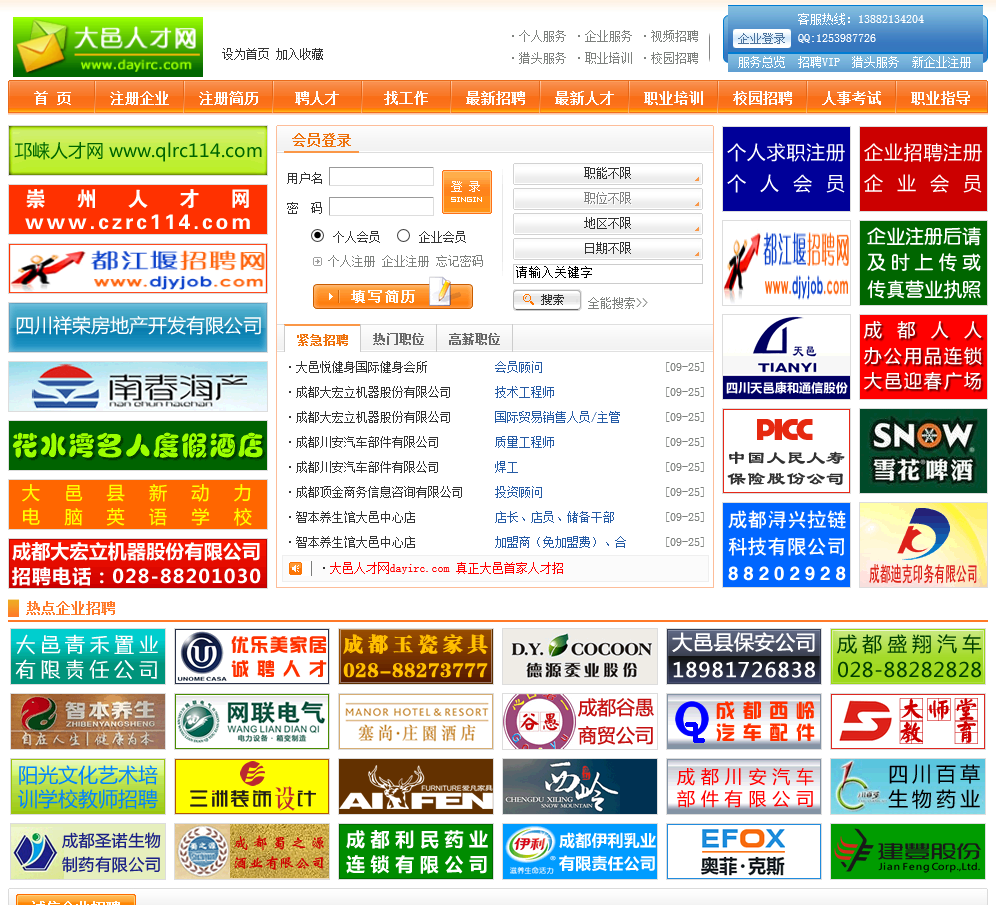Click the 密码 input field
Screen dimensions: 996x905
pos(381,206)
